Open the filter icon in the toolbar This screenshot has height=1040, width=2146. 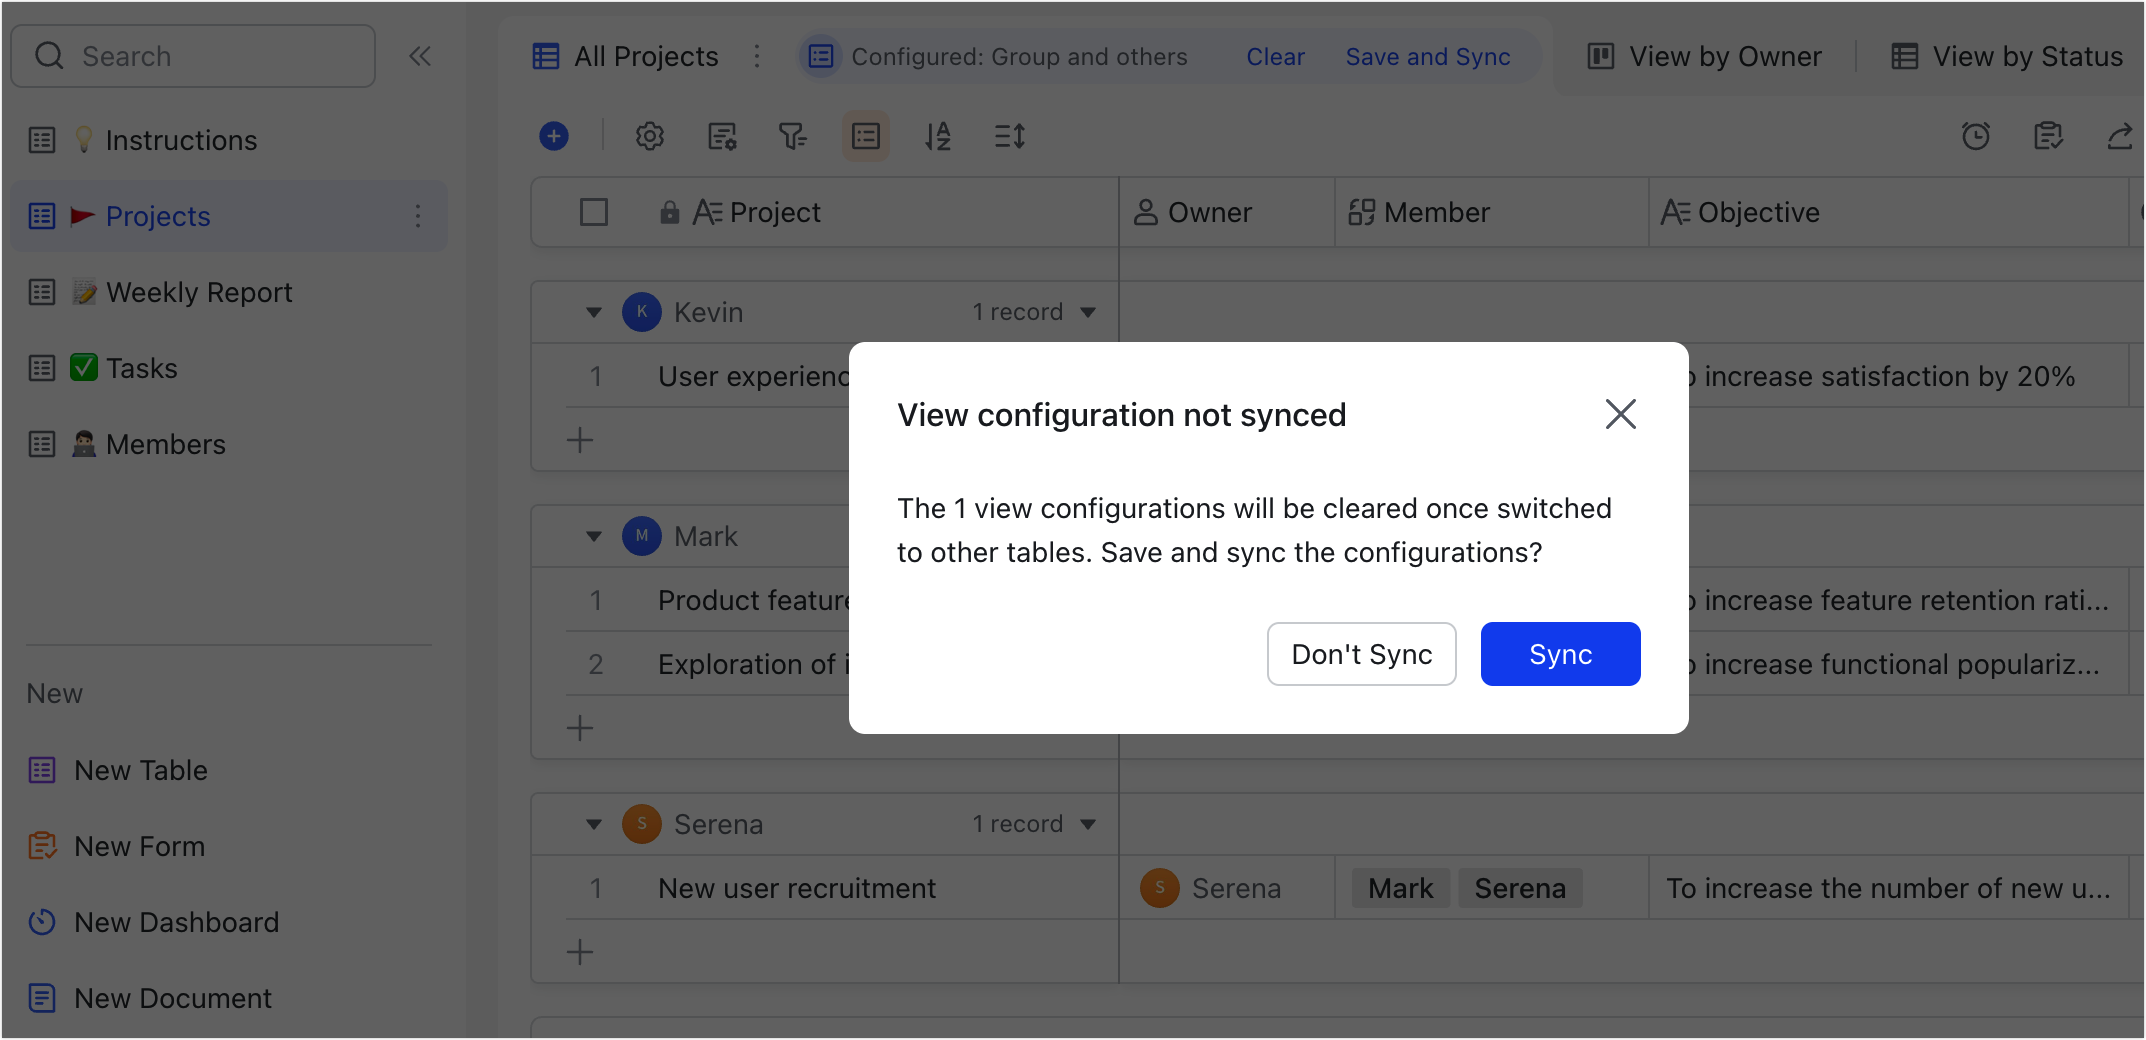coord(793,136)
